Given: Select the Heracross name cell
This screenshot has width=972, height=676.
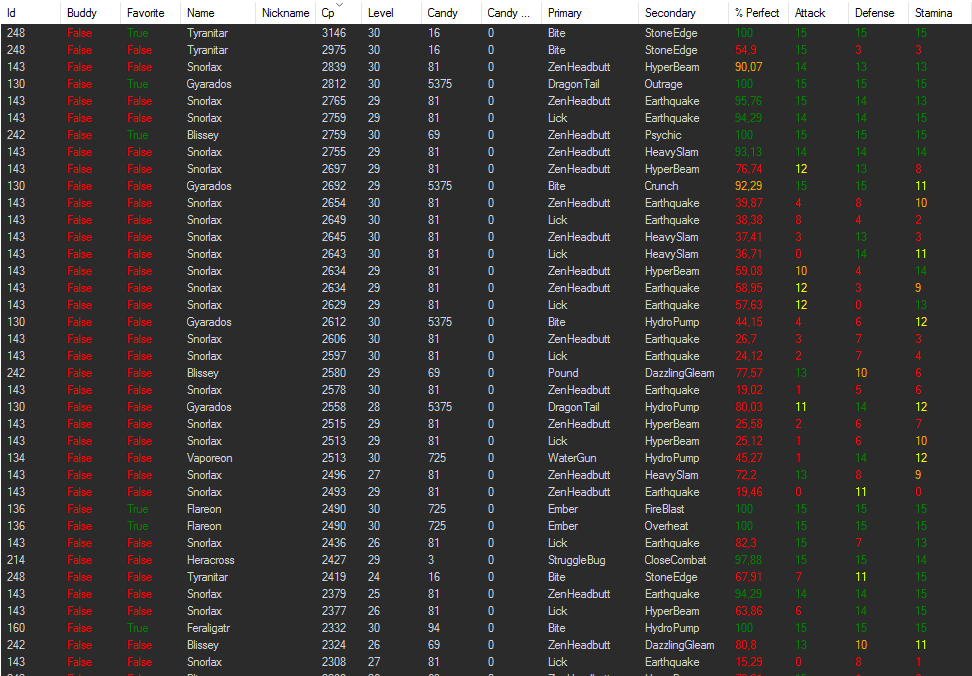Looking at the screenshot, I should (x=211, y=560).
